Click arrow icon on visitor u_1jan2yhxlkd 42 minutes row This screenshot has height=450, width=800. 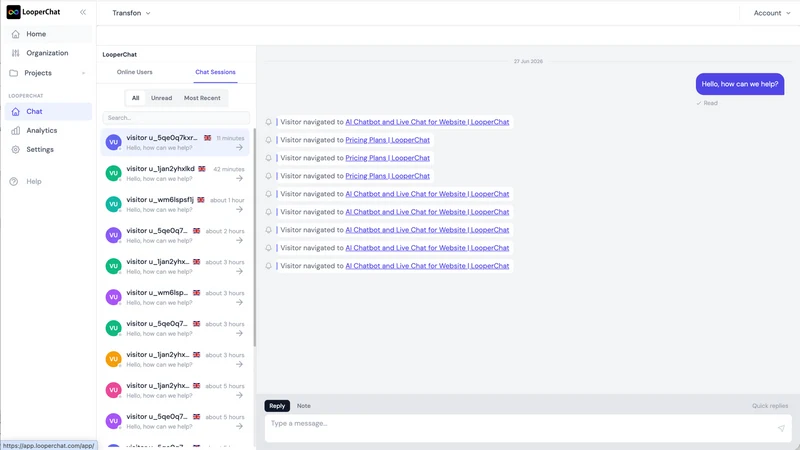click(239, 179)
